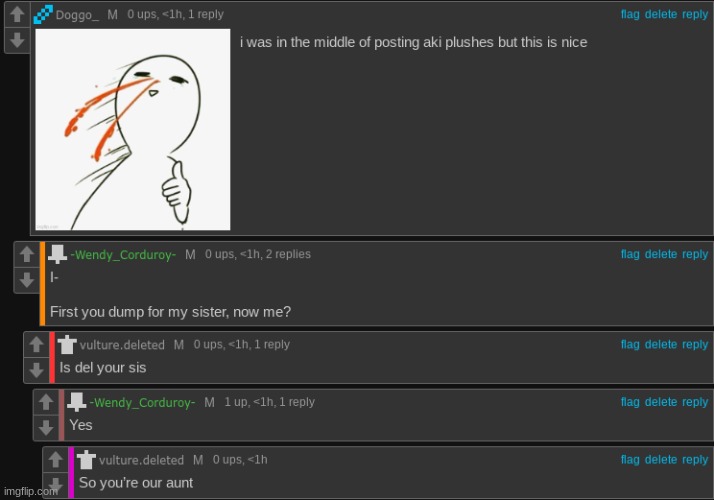Reply to Doggo_'s comment

(x=695, y=14)
